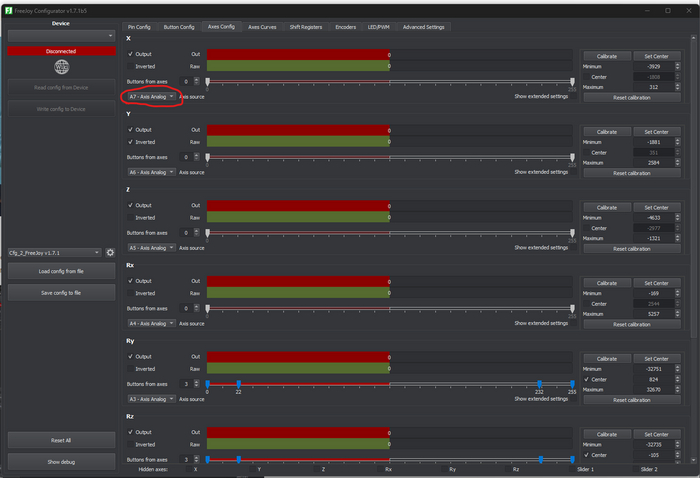This screenshot has height=478, width=700.
Task: Switch to the LED/PWM tab
Action: [x=379, y=27]
